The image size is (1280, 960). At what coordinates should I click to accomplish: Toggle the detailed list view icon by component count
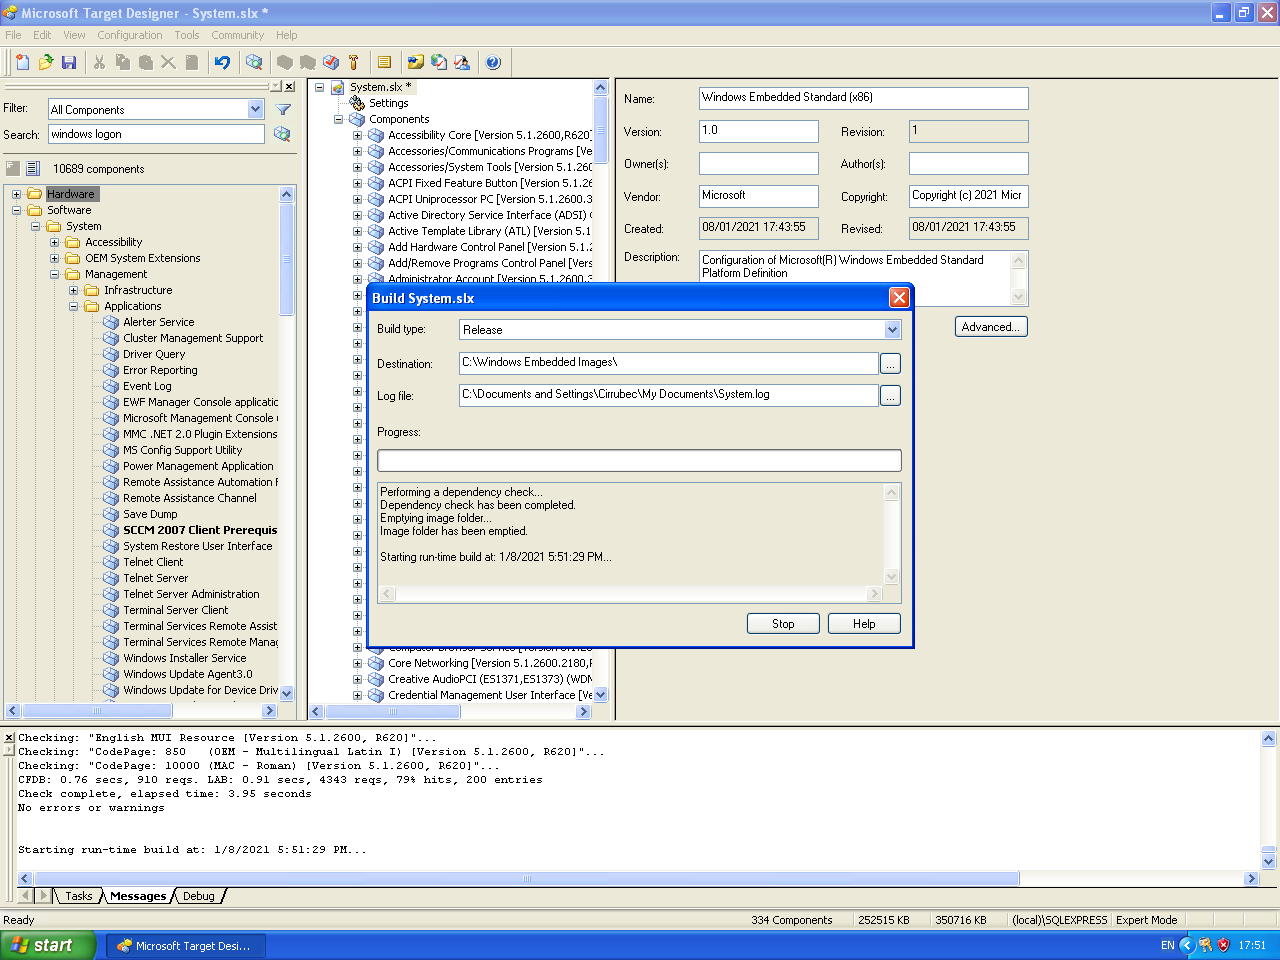pyautogui.click(x=33, y=169)
